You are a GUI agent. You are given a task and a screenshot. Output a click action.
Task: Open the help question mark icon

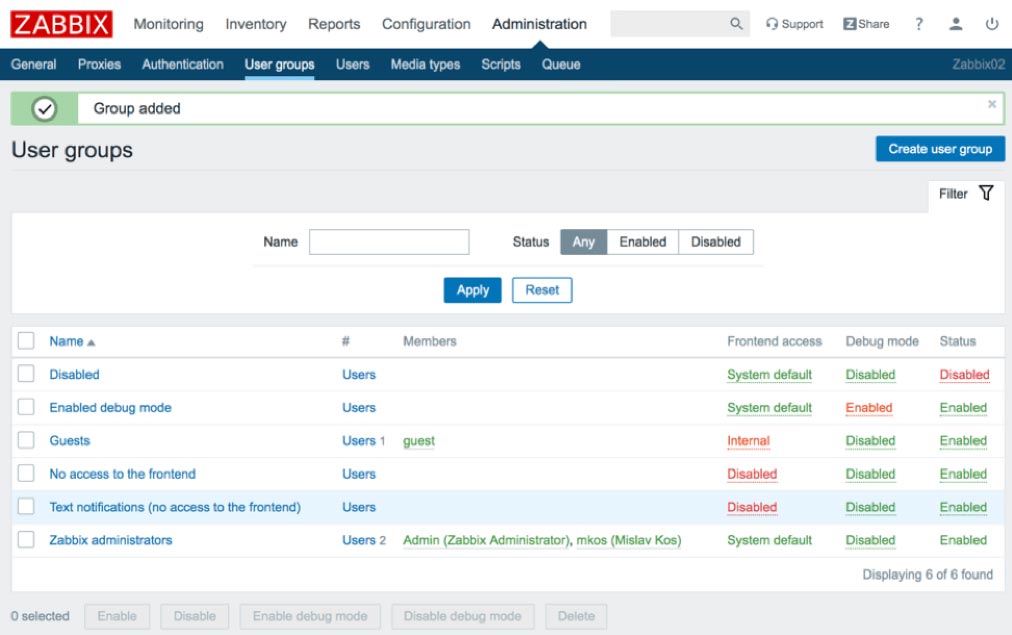pos(919,24)
